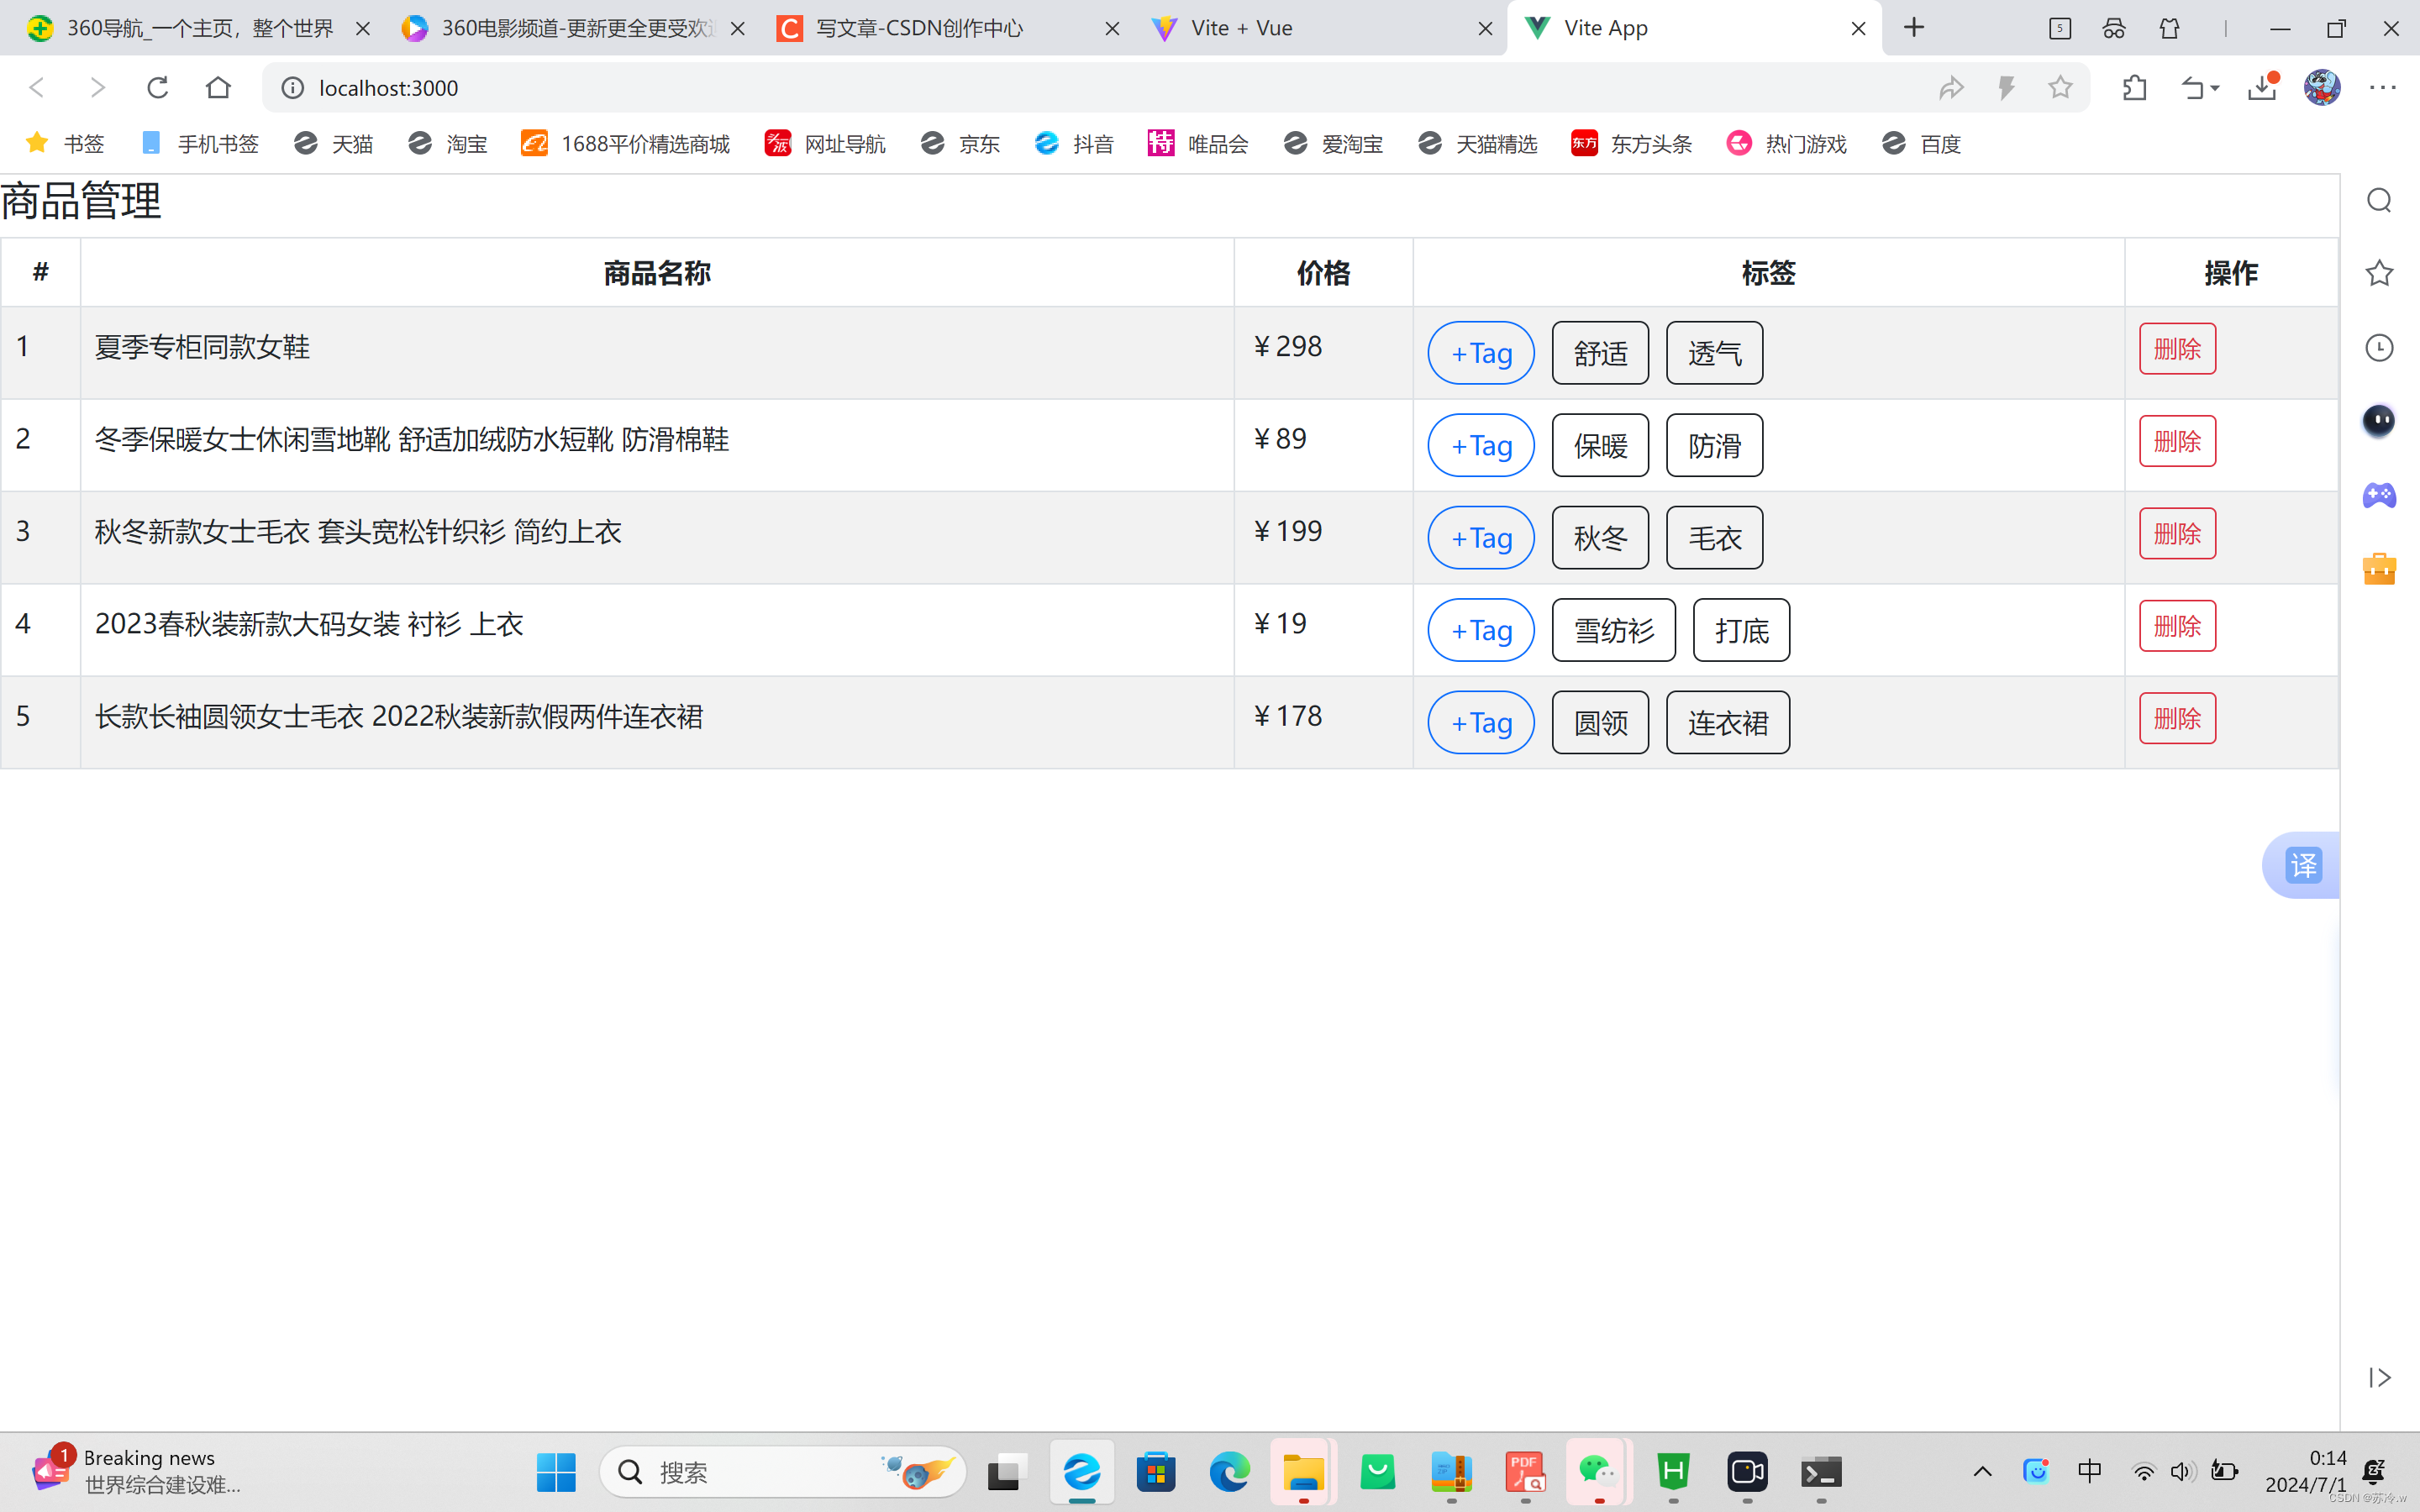Delete the ¥89 snow boots row

click(x=2177, y=441)
